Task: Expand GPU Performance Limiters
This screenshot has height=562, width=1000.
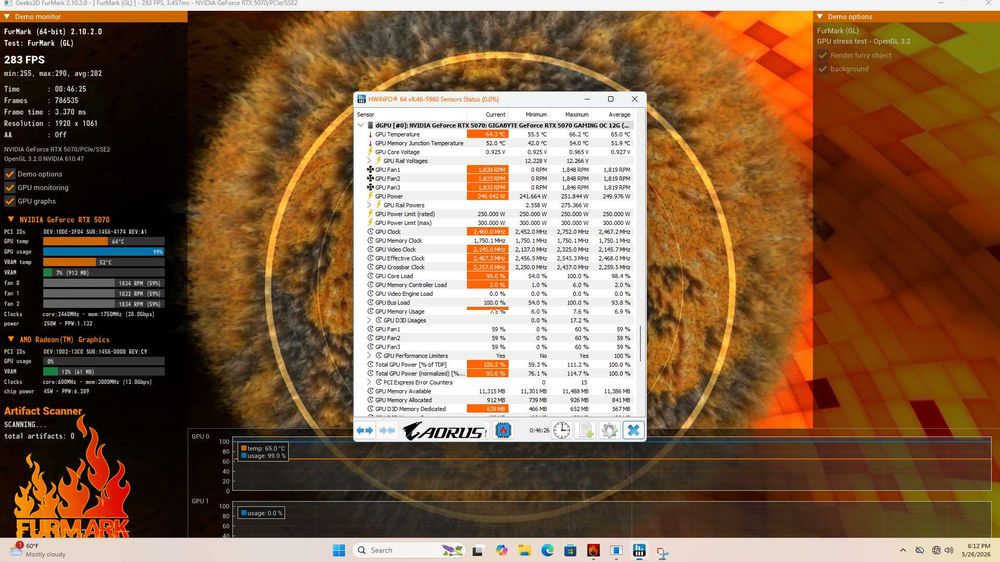Action: 370,355
